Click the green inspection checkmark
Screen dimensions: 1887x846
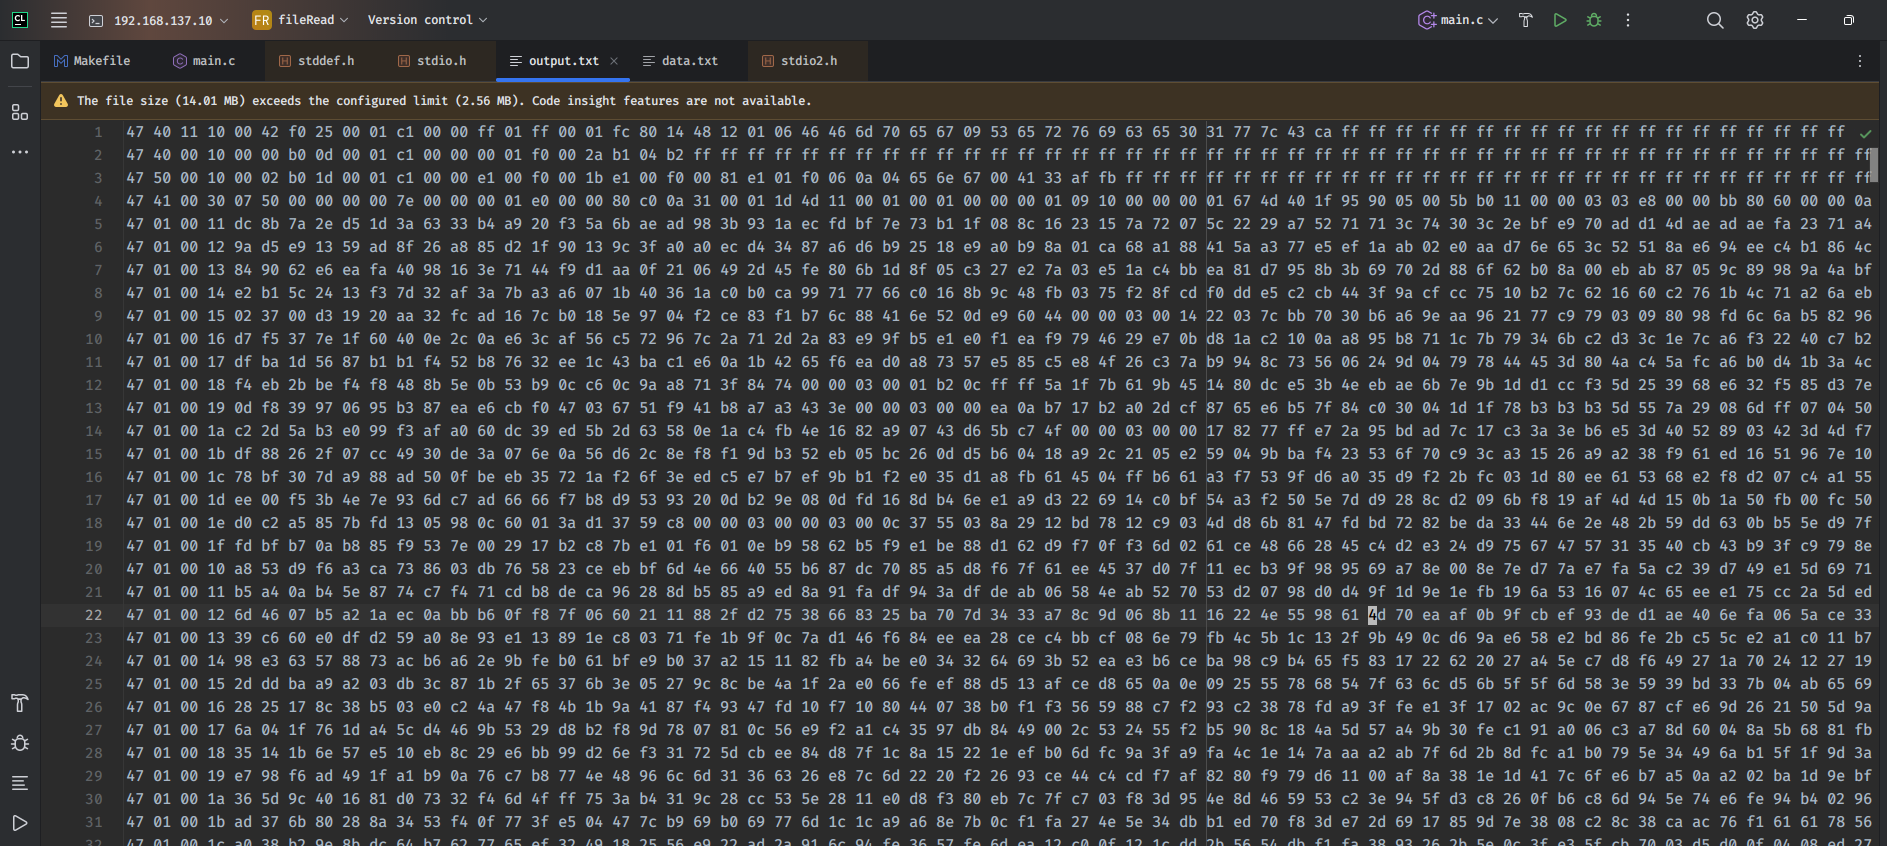pos(1865,133)
